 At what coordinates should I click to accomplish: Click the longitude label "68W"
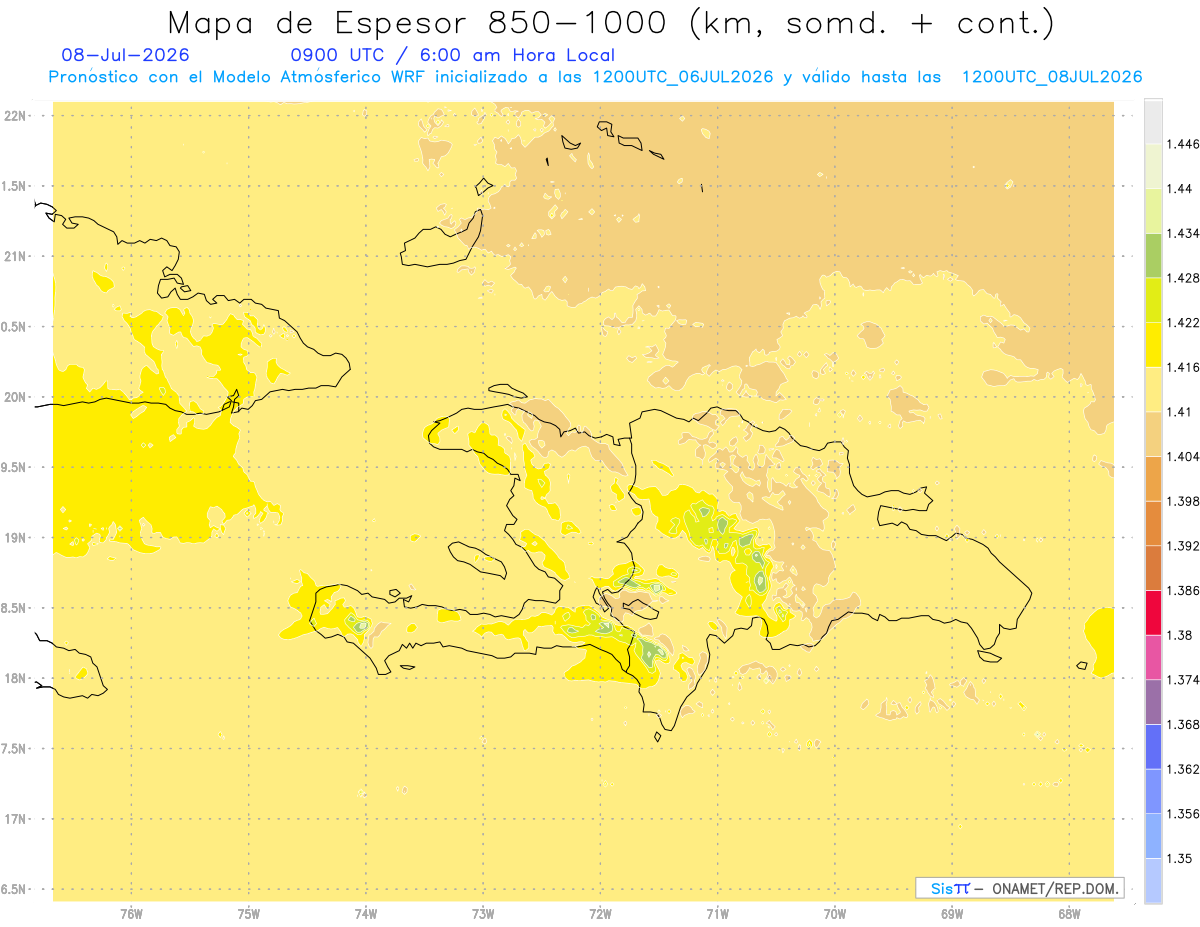(x=1069, y=915)
